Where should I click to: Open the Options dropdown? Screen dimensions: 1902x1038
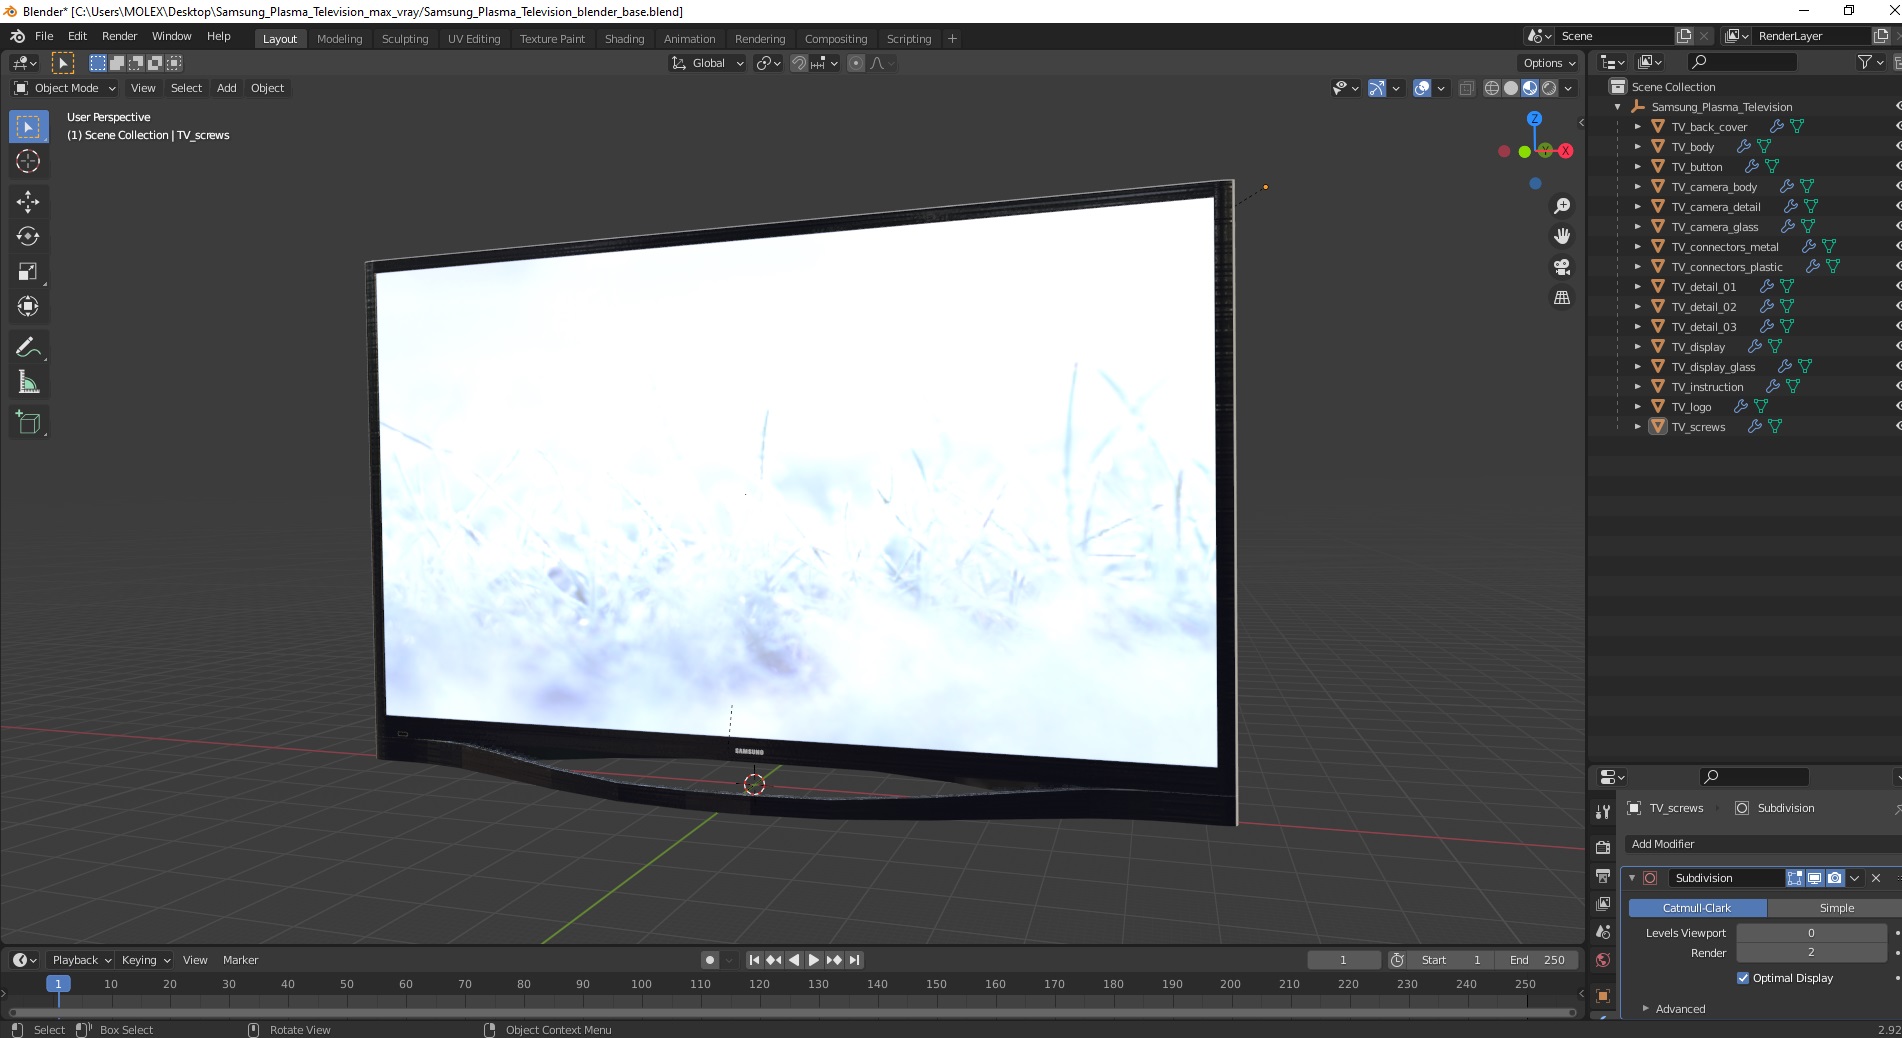tap(1548, 63)
